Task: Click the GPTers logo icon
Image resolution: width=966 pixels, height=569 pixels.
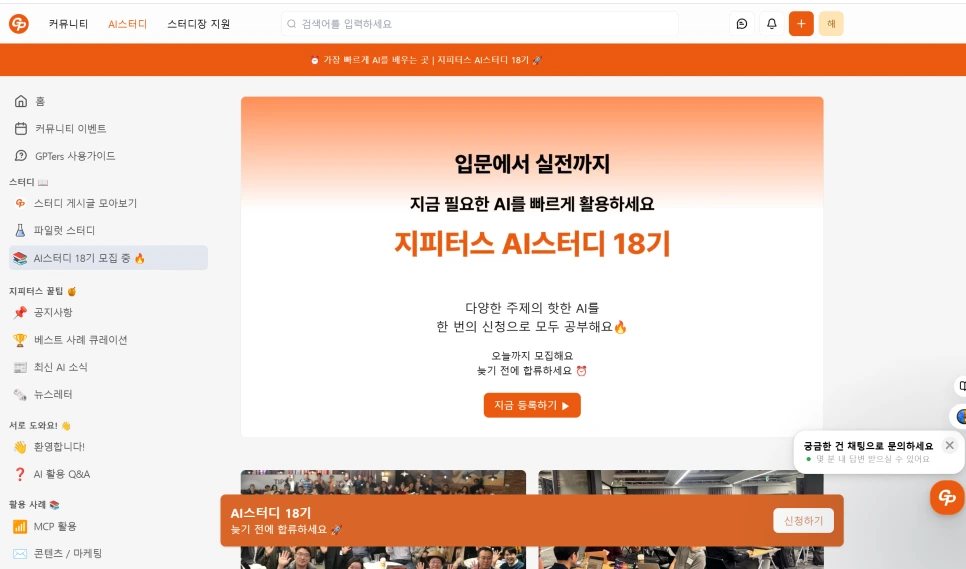Action: tap(18, 24)
